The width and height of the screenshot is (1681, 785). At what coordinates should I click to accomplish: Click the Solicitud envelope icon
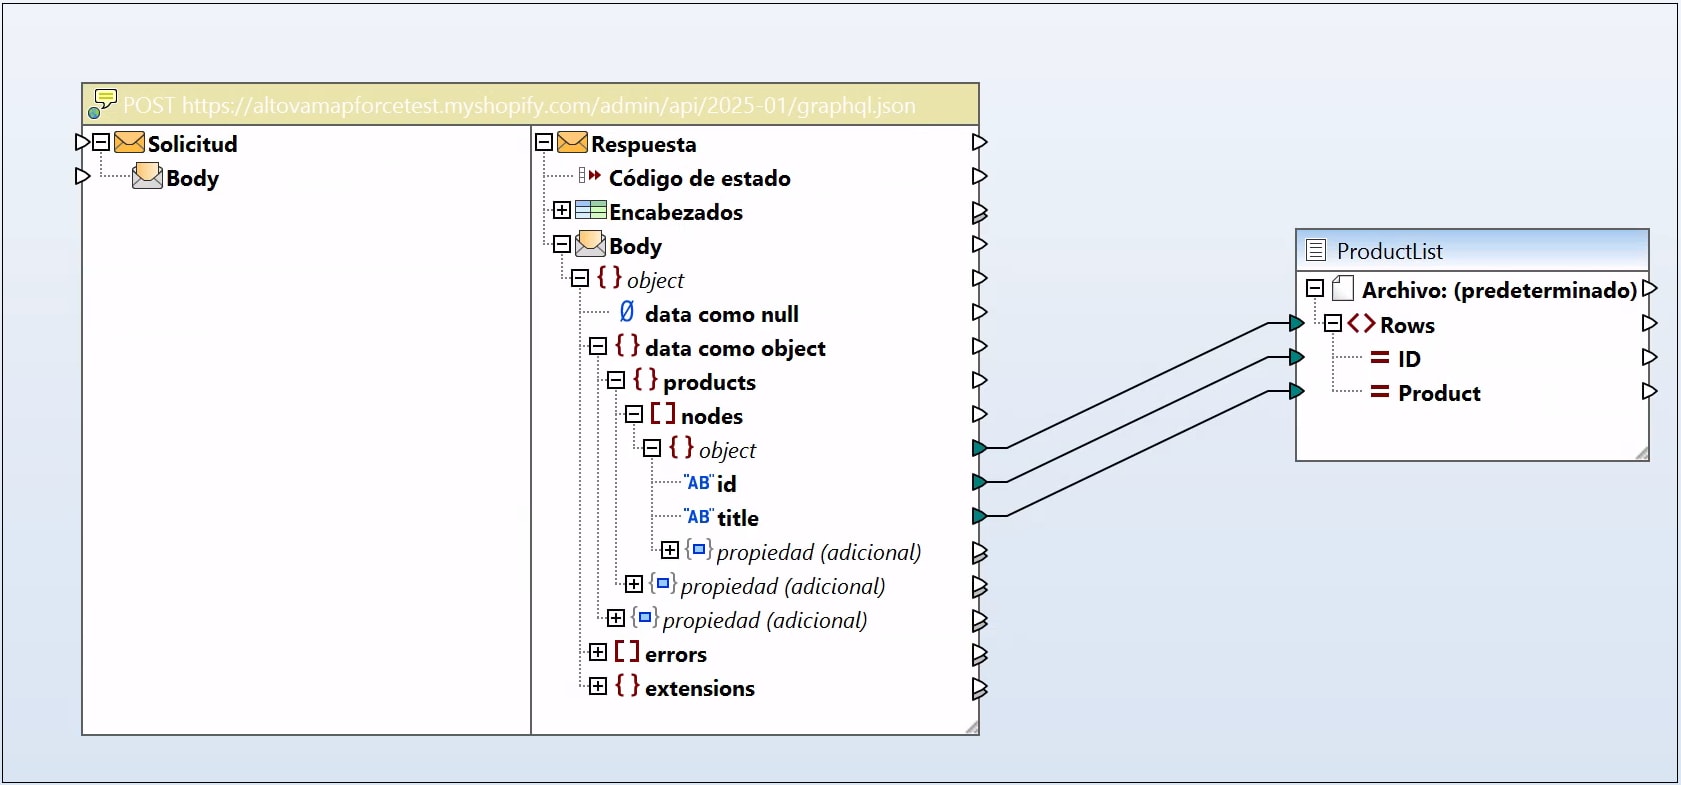tap(129, 143)
